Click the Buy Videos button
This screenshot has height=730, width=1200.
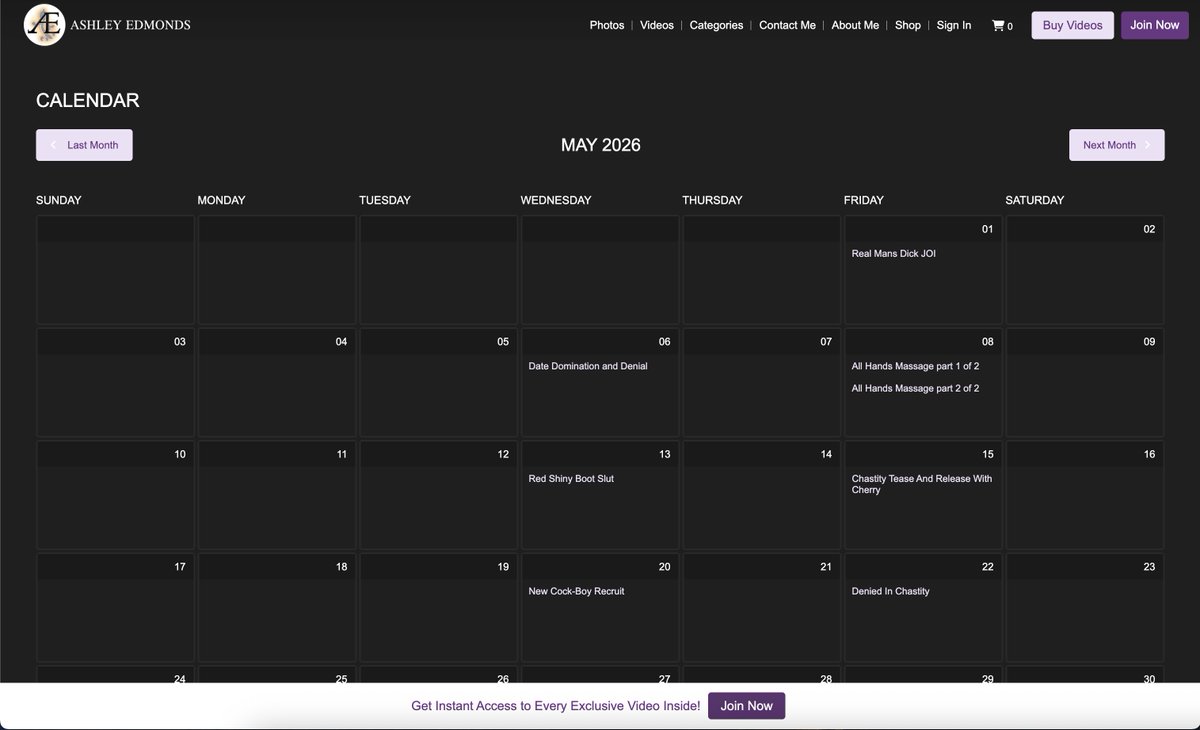1072,25
